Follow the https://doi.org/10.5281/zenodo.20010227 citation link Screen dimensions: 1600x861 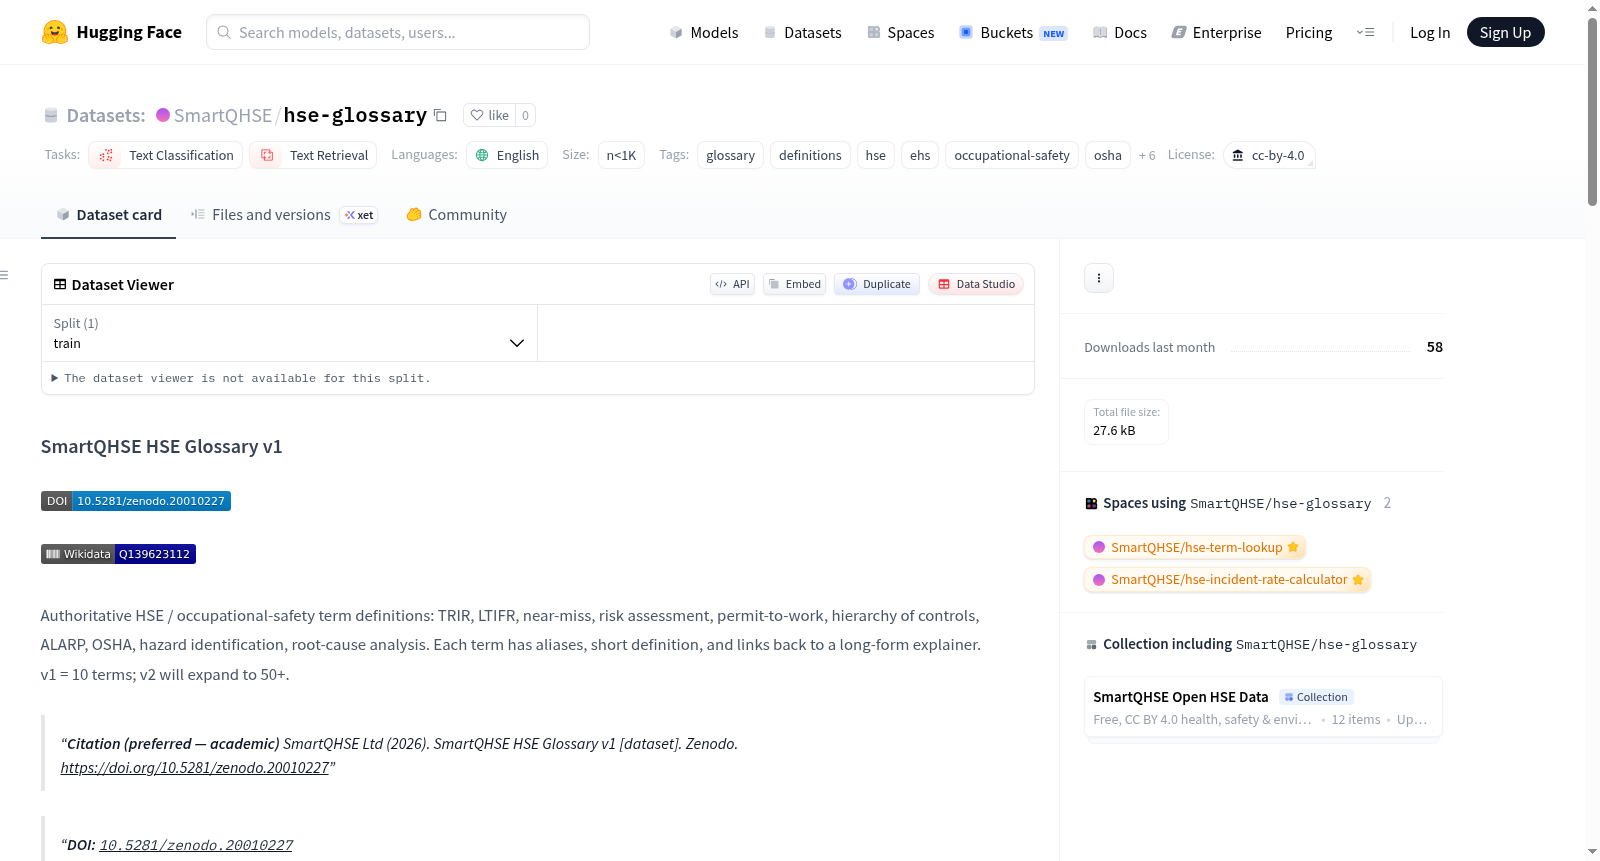[195, 768]
